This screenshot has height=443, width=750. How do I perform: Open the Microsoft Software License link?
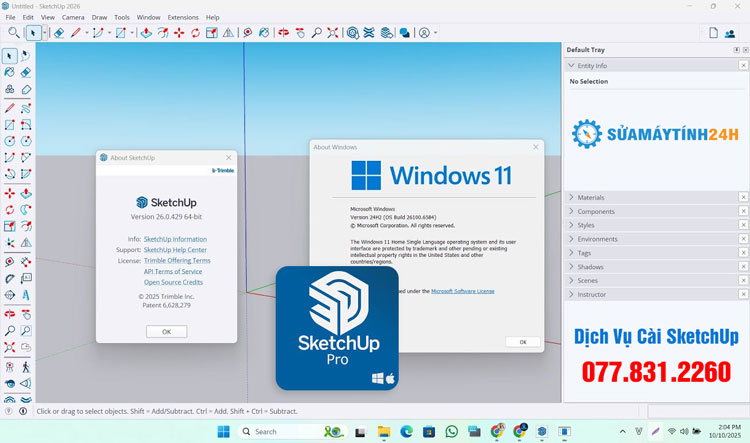[463, 291]
